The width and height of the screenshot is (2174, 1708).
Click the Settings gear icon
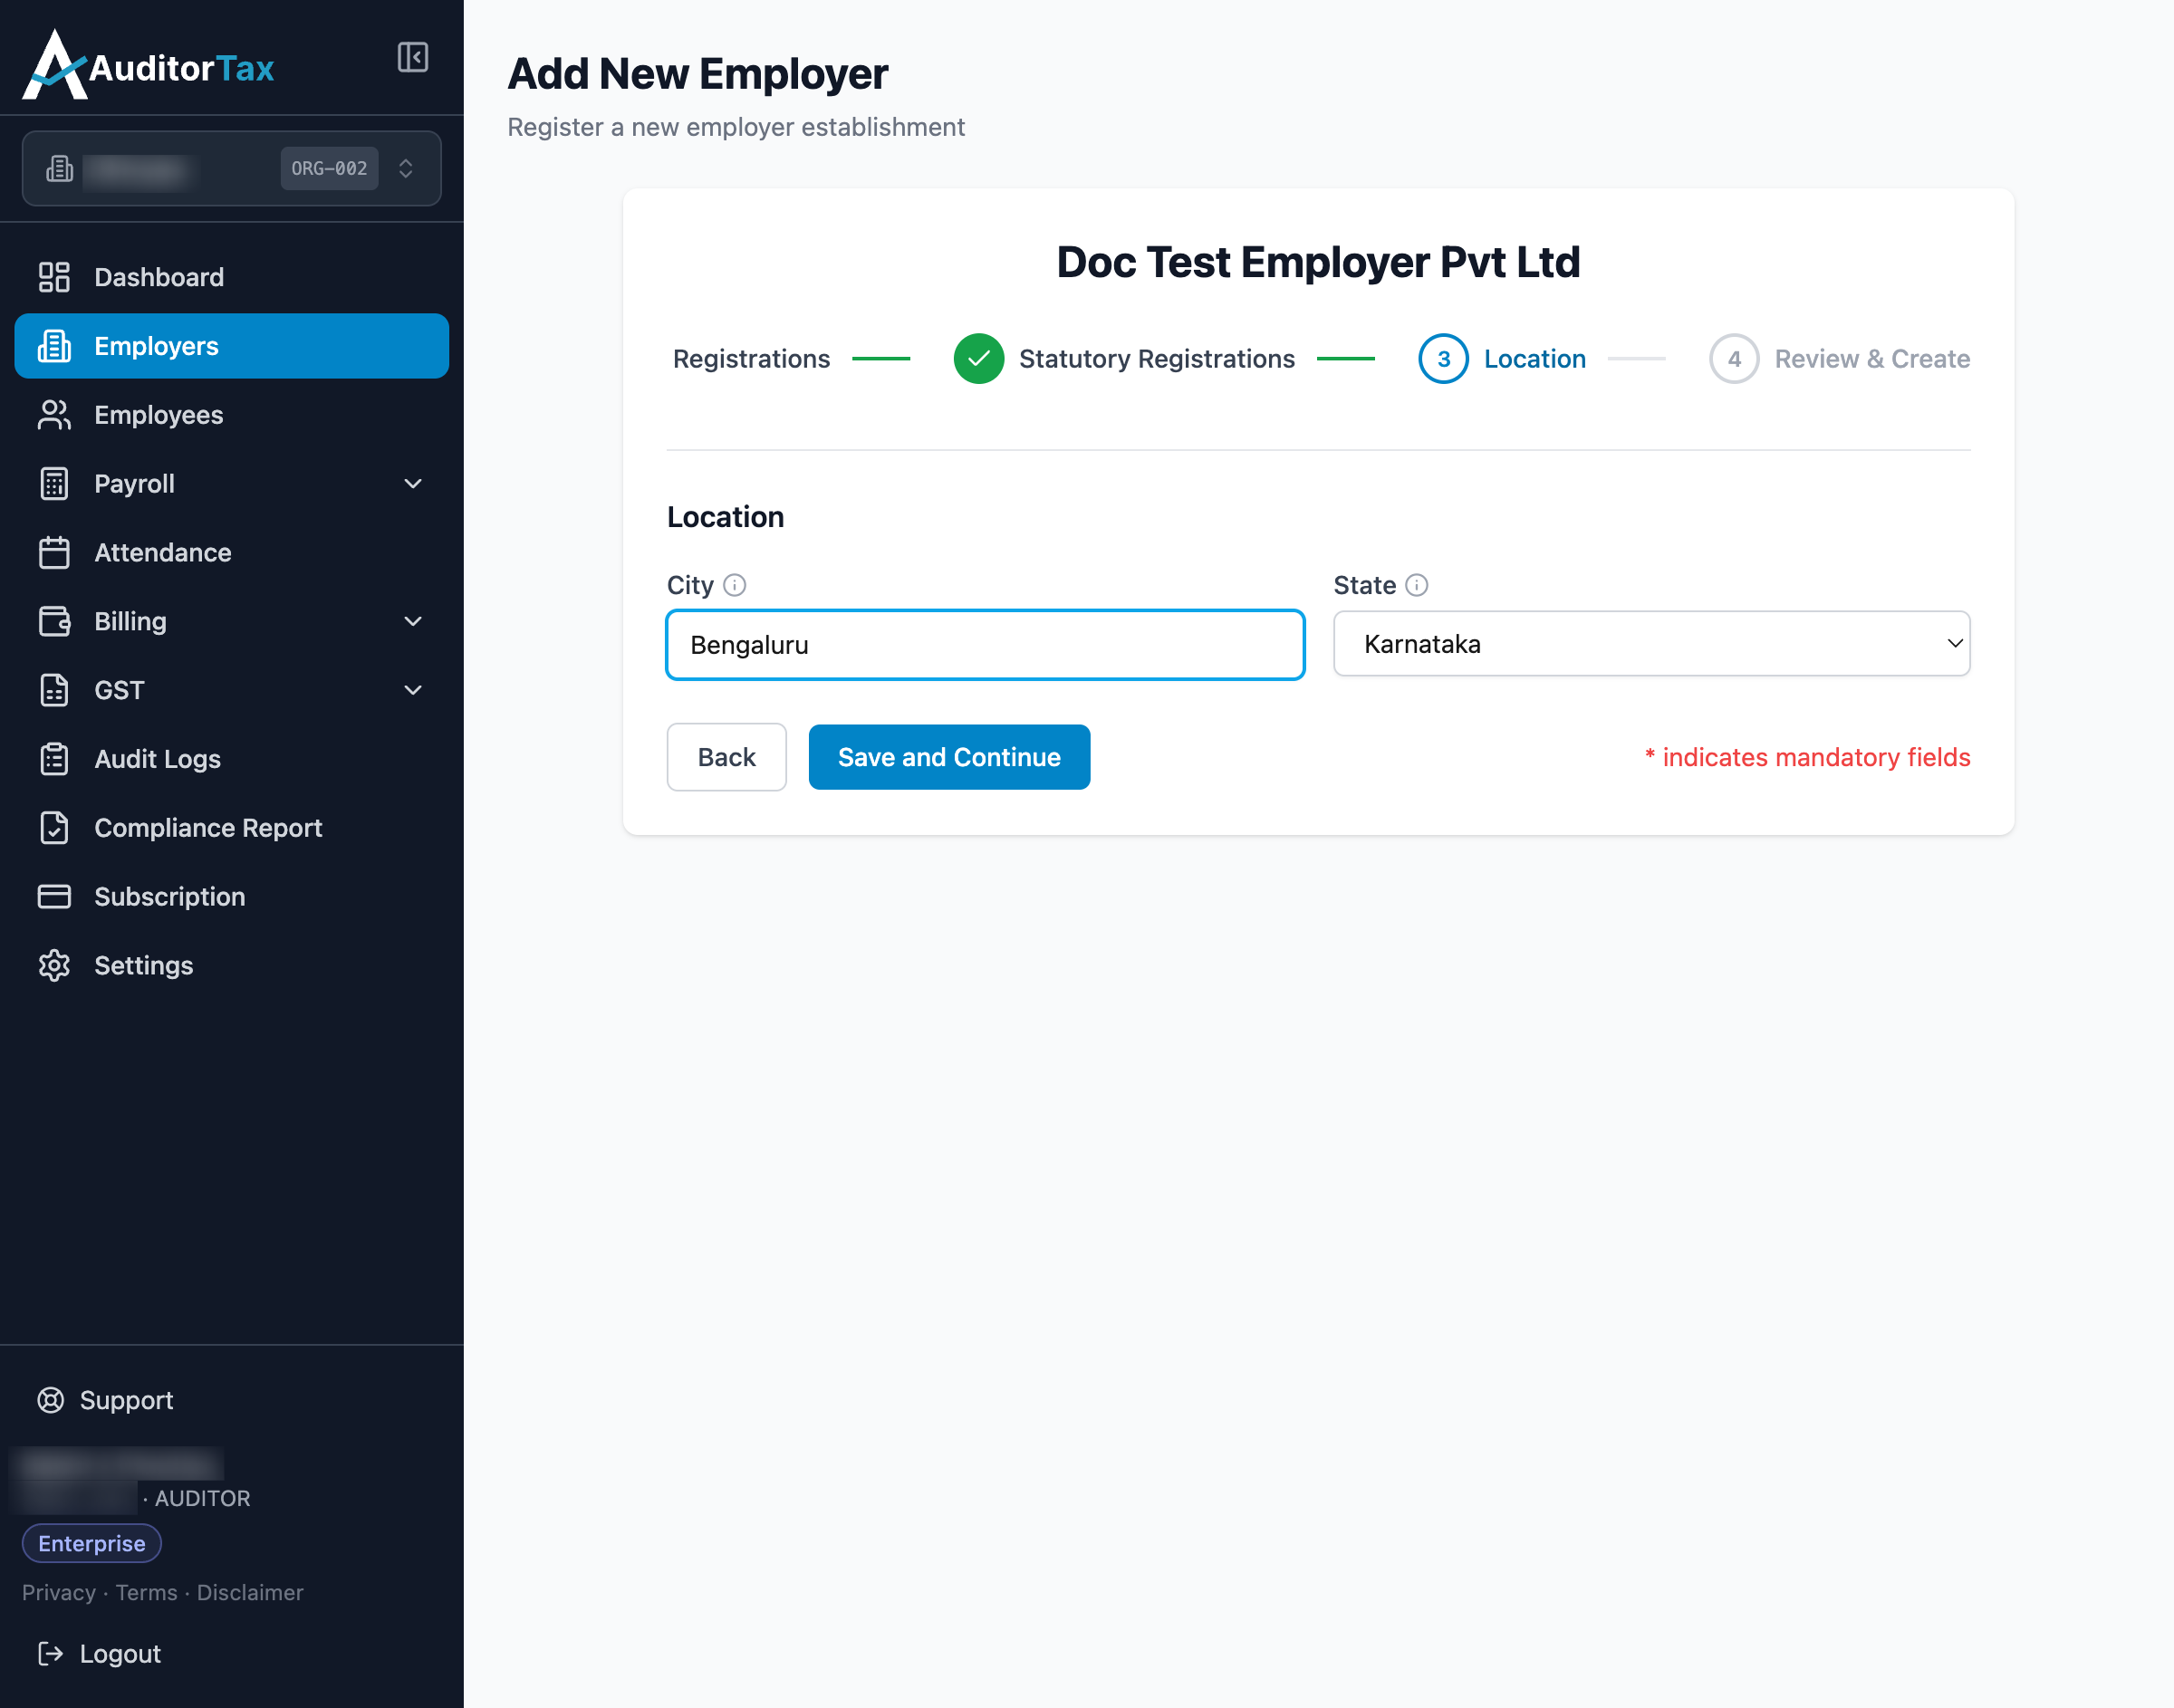(54, 965)
